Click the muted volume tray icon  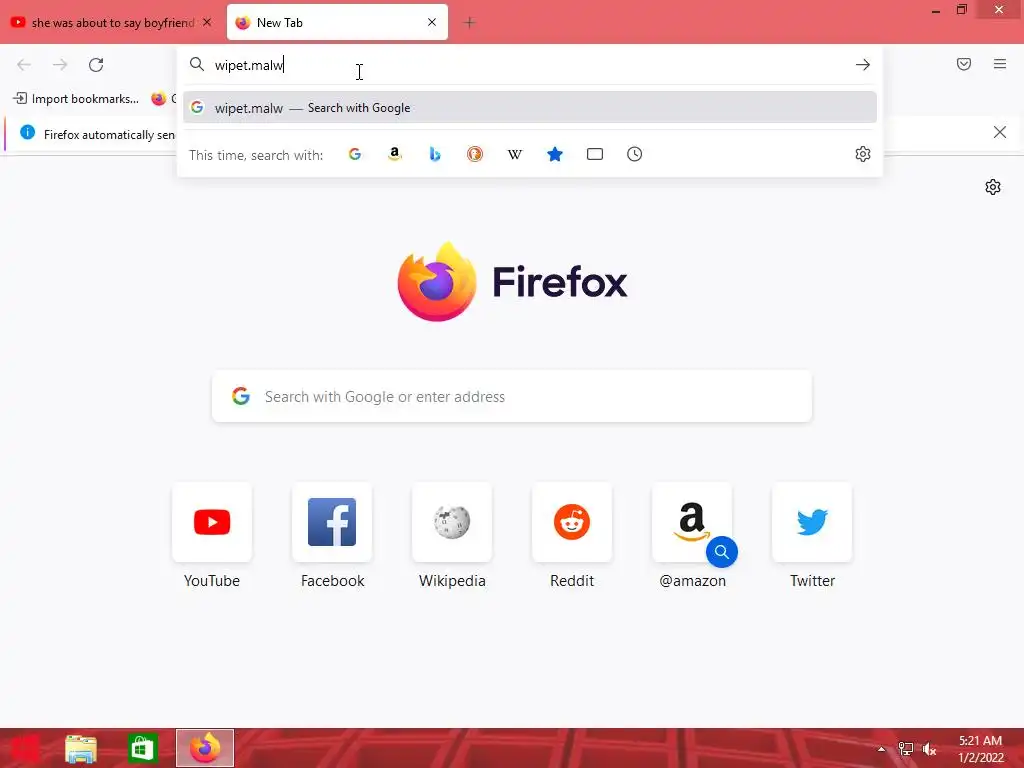(929, 748)
